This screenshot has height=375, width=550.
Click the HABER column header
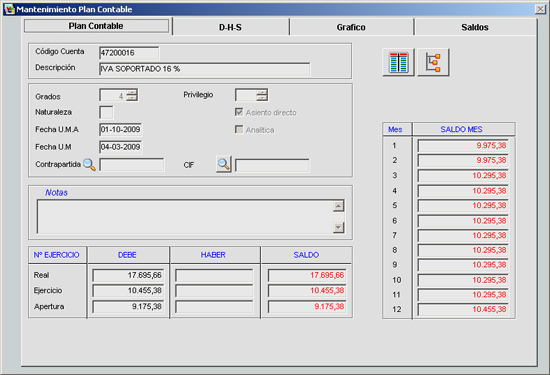[x=213, y=255]
